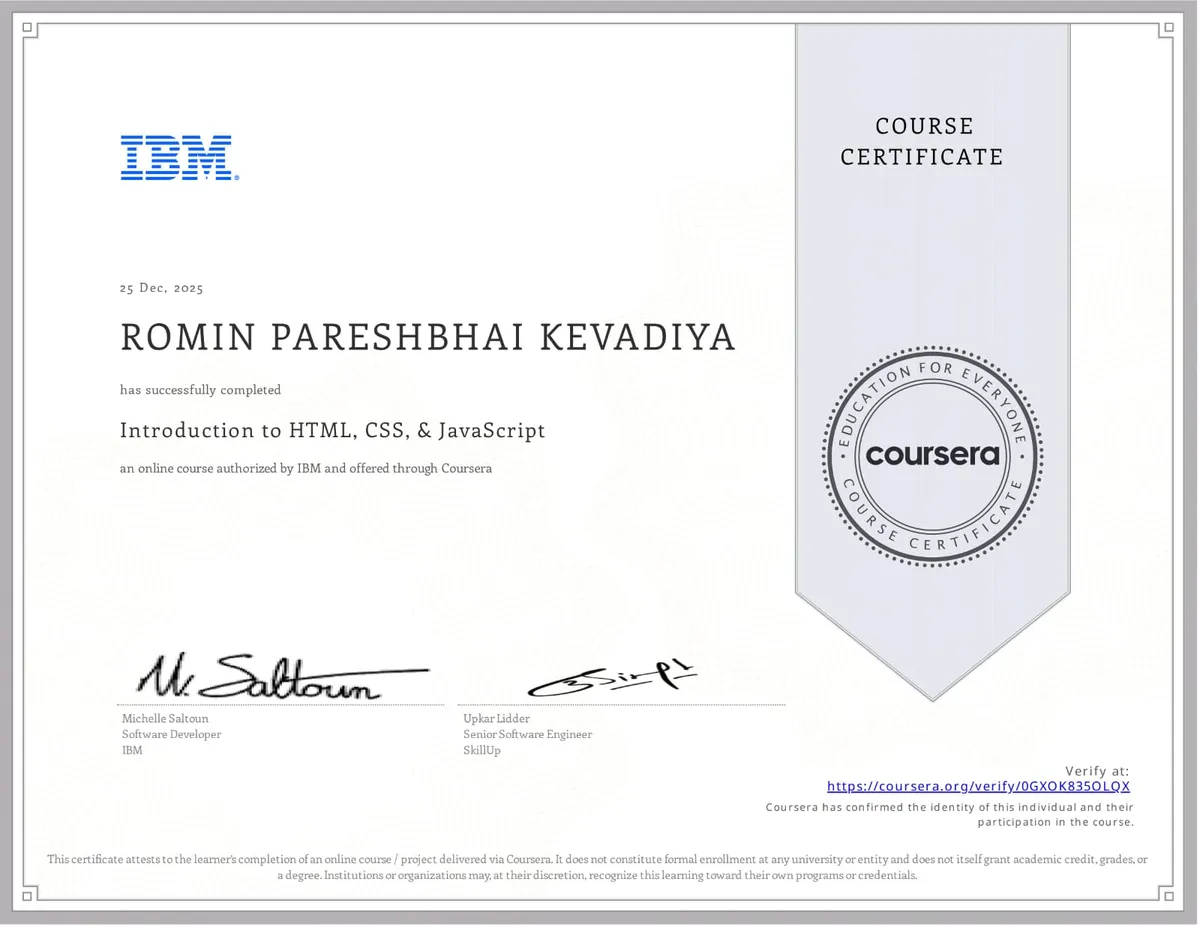1200x927 pixels.
Task: Click the name Michelle Saltoun
Action: (x=165, y=718)
